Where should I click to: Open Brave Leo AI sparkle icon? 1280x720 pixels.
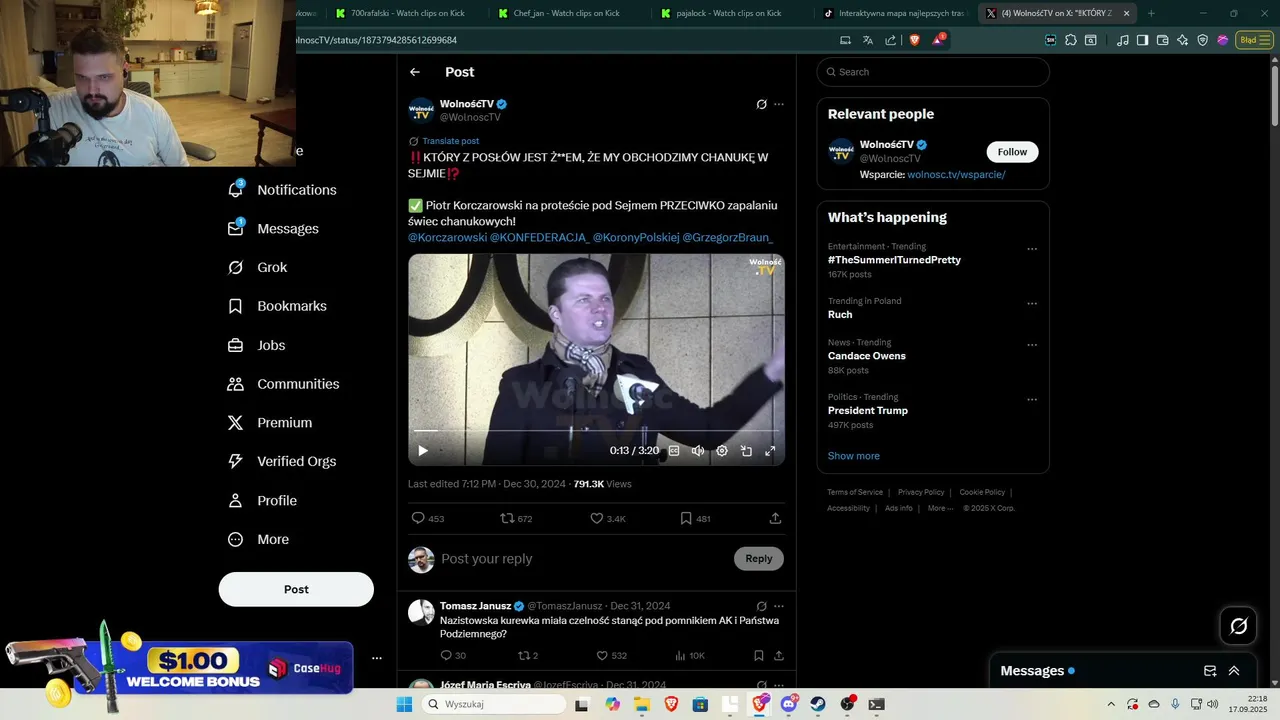click(x=1183, y=40)
